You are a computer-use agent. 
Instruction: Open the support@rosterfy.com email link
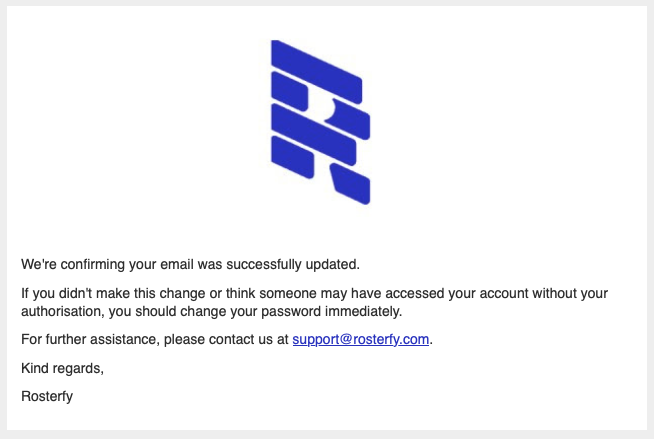pos(361,339)
